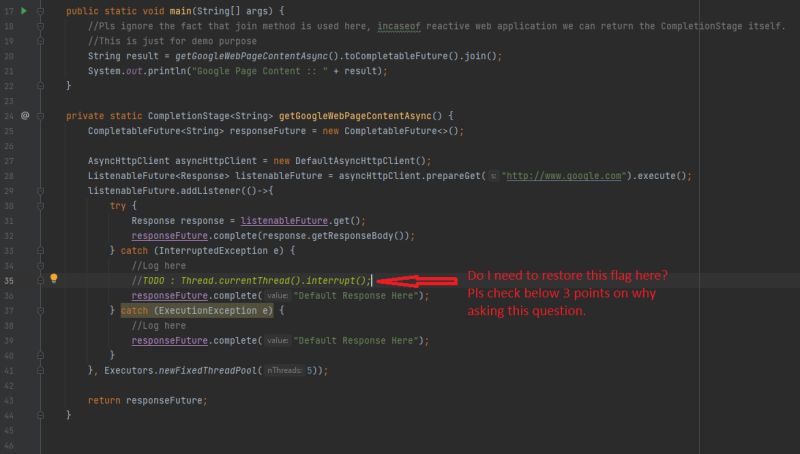Click the "nThreads:" inlay hint on line 41

point(284,371)
